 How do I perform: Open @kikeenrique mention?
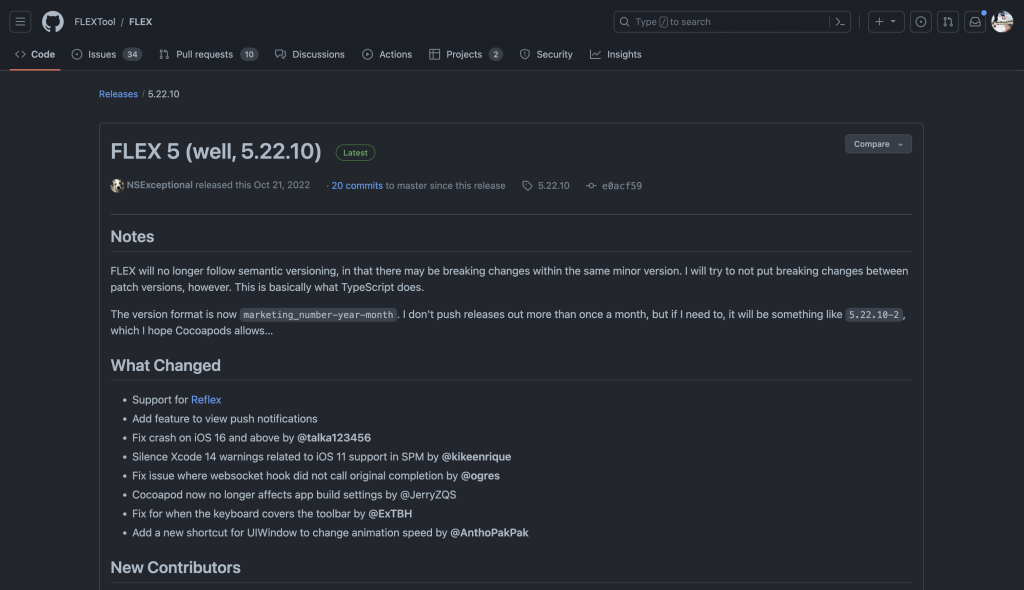[x=476, y=456]
